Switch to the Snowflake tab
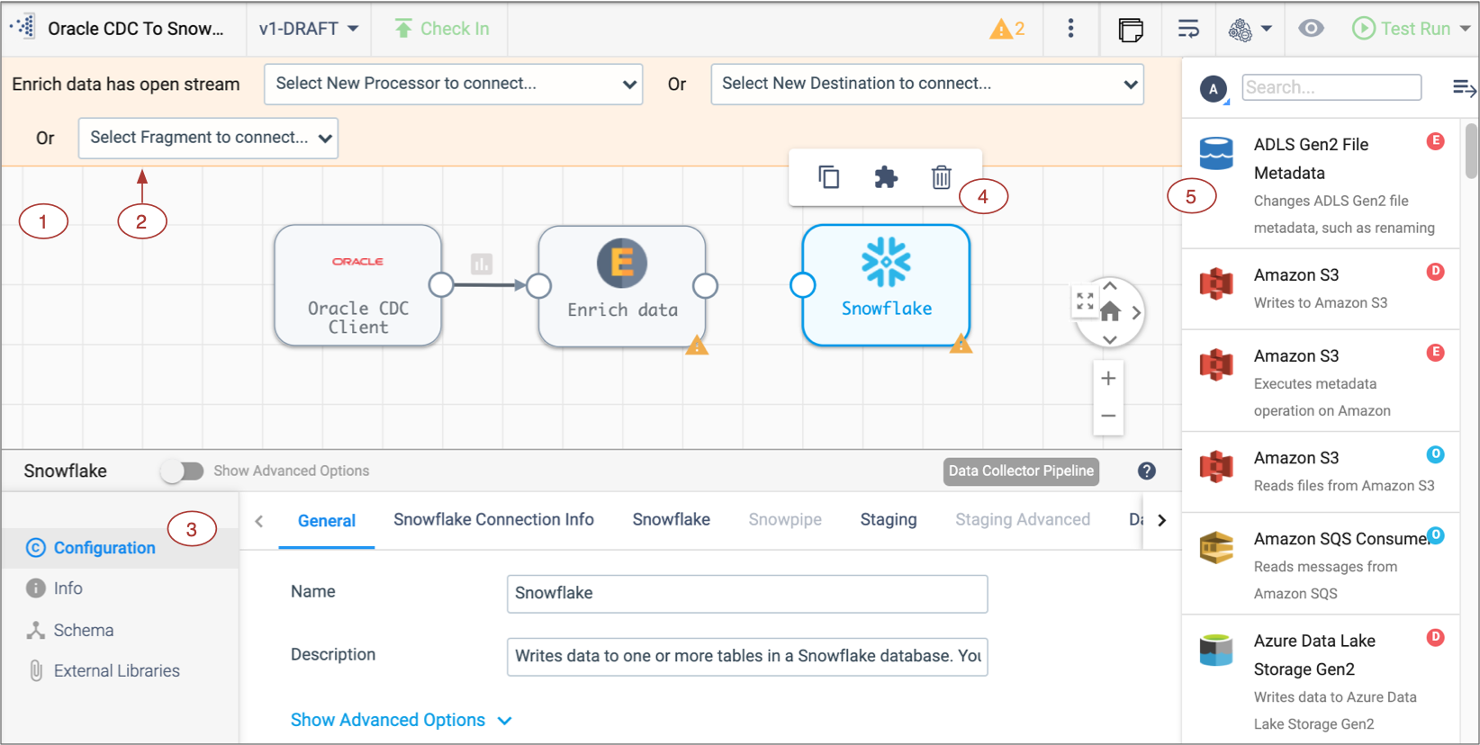1480x745 pixels. click(x=671, y=520)
